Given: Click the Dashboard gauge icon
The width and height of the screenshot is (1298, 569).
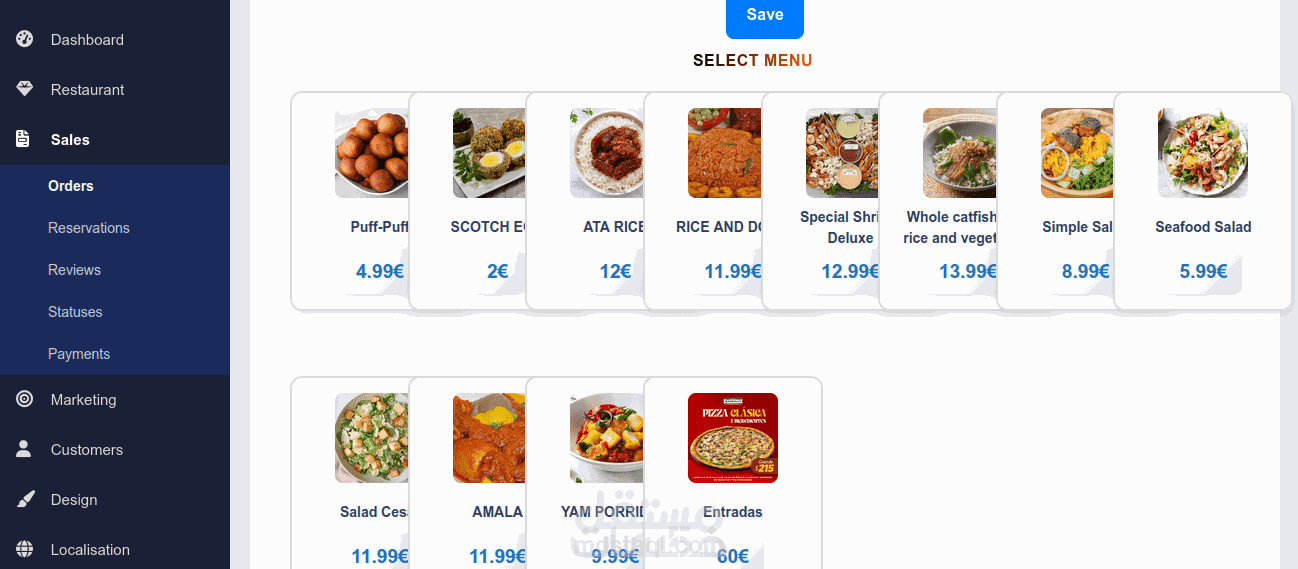Looking at the screenshot, I should pos(25,40).
